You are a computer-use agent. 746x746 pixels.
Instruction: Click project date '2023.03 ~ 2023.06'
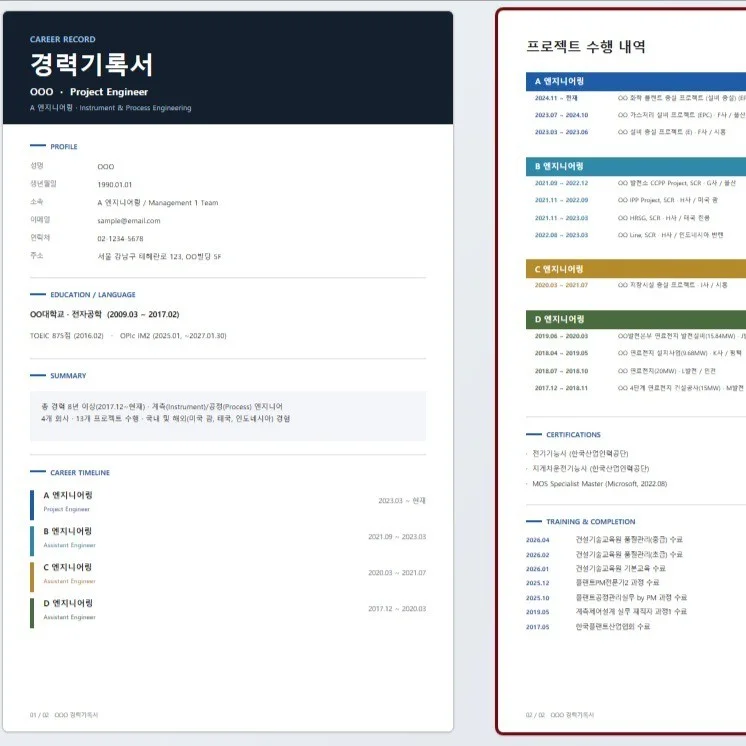tap(561, 132)
